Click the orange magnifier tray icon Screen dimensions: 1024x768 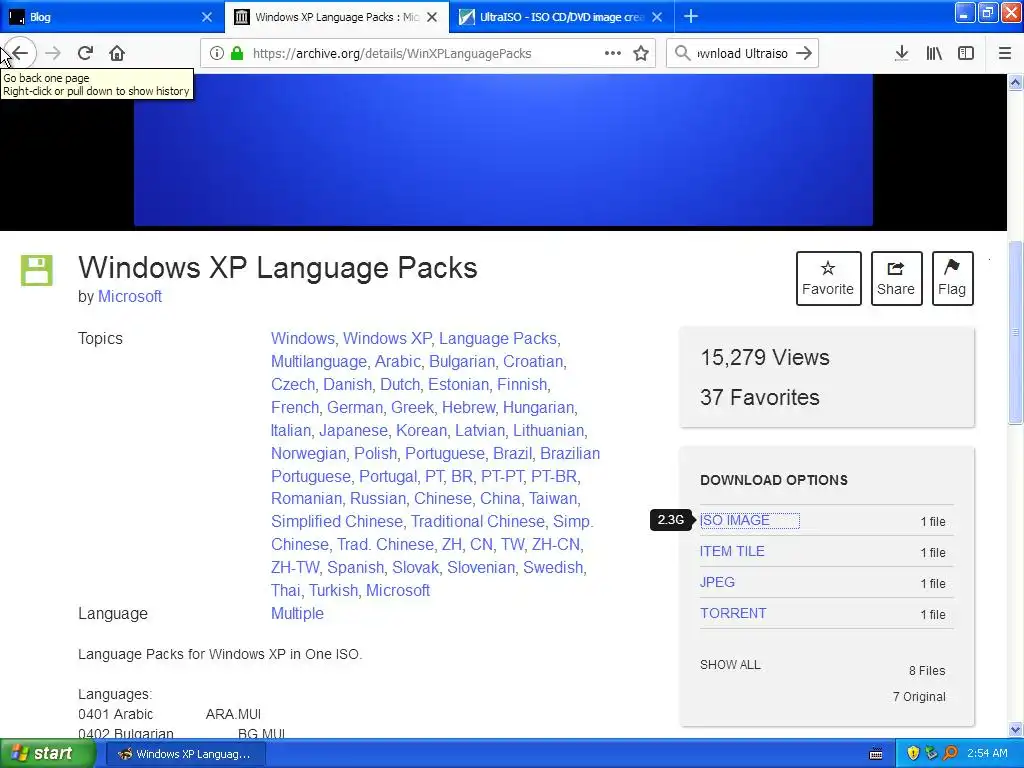pyautogui.click(x=950, y=754)
